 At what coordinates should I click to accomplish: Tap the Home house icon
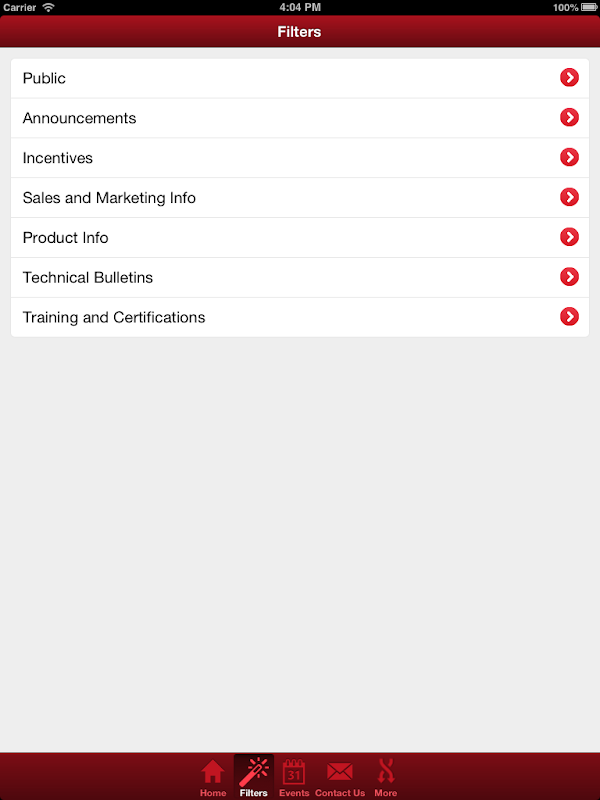point(213,772)
